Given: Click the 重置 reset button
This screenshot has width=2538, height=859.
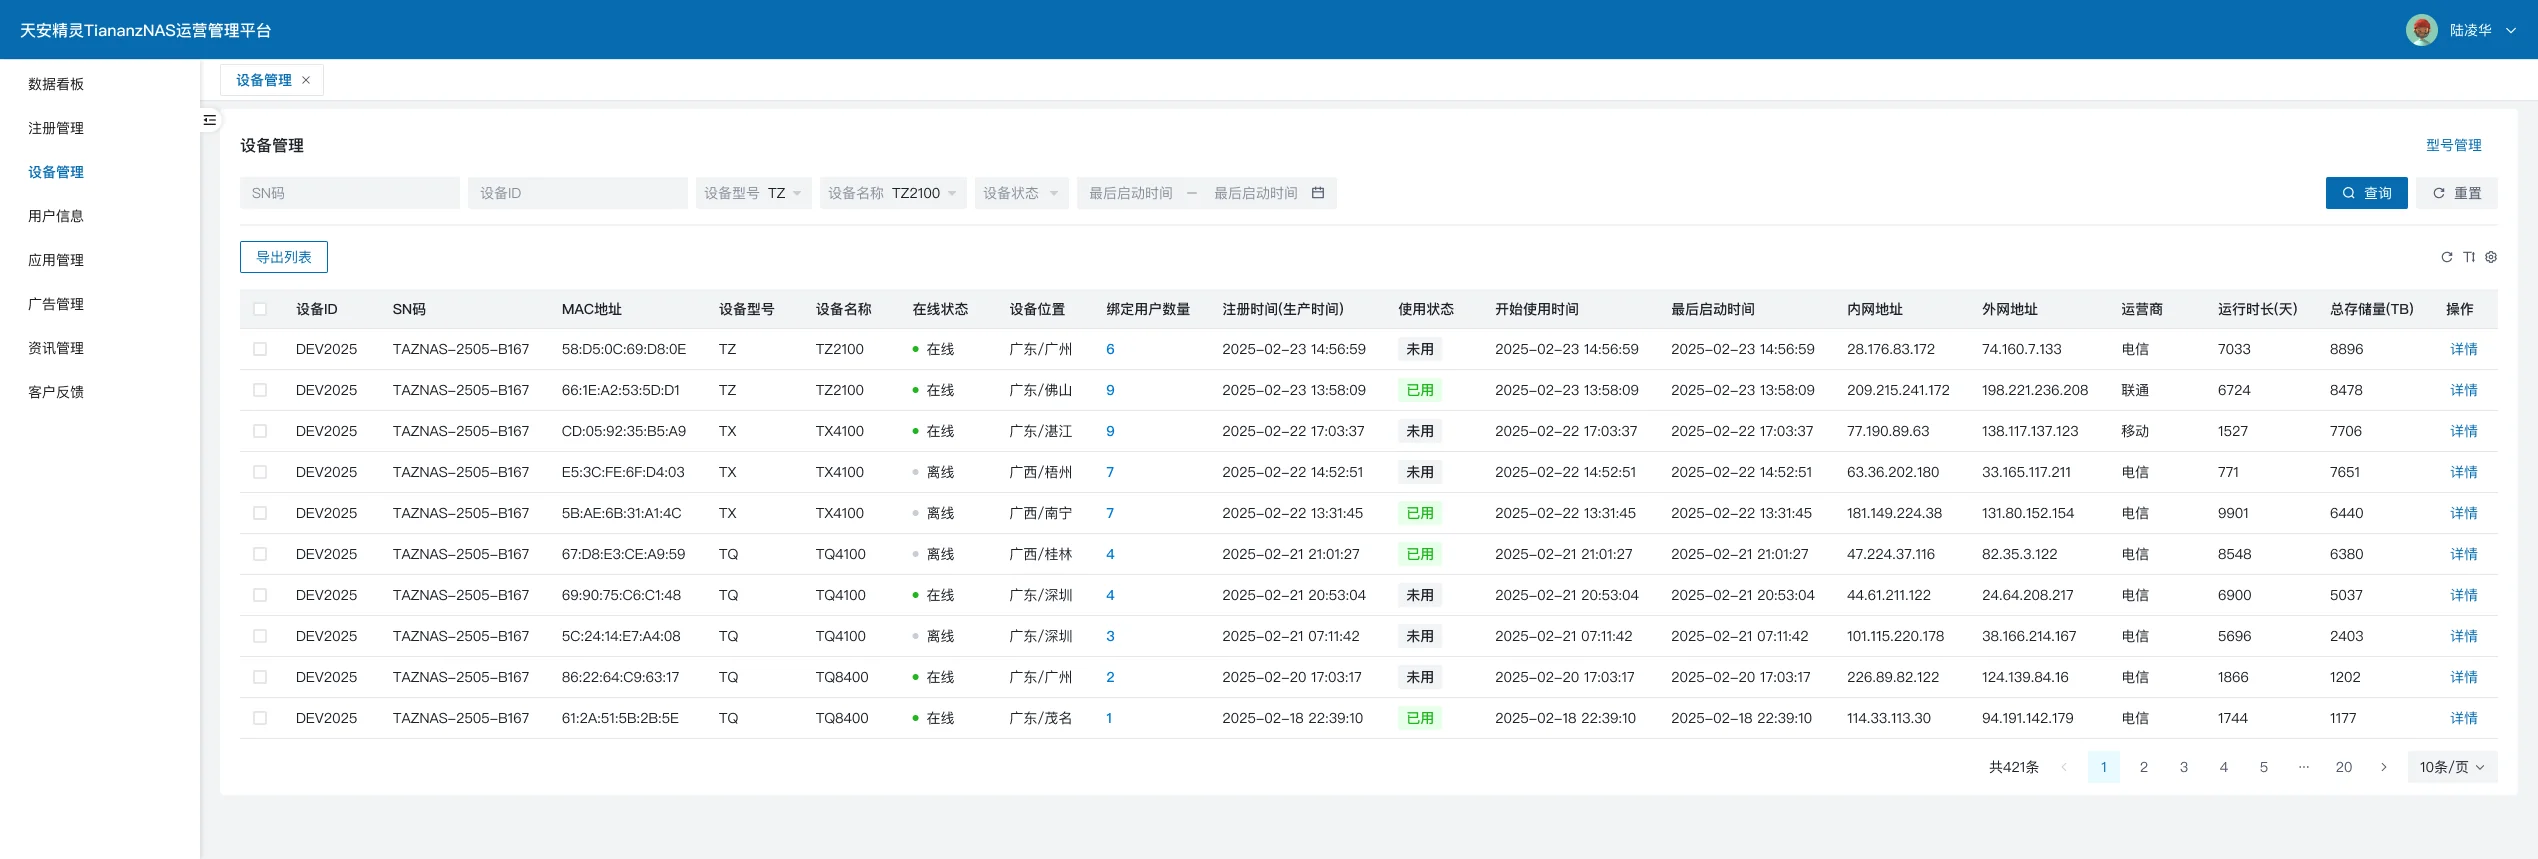Looking at the screenshot, I should click(2457, 193).
